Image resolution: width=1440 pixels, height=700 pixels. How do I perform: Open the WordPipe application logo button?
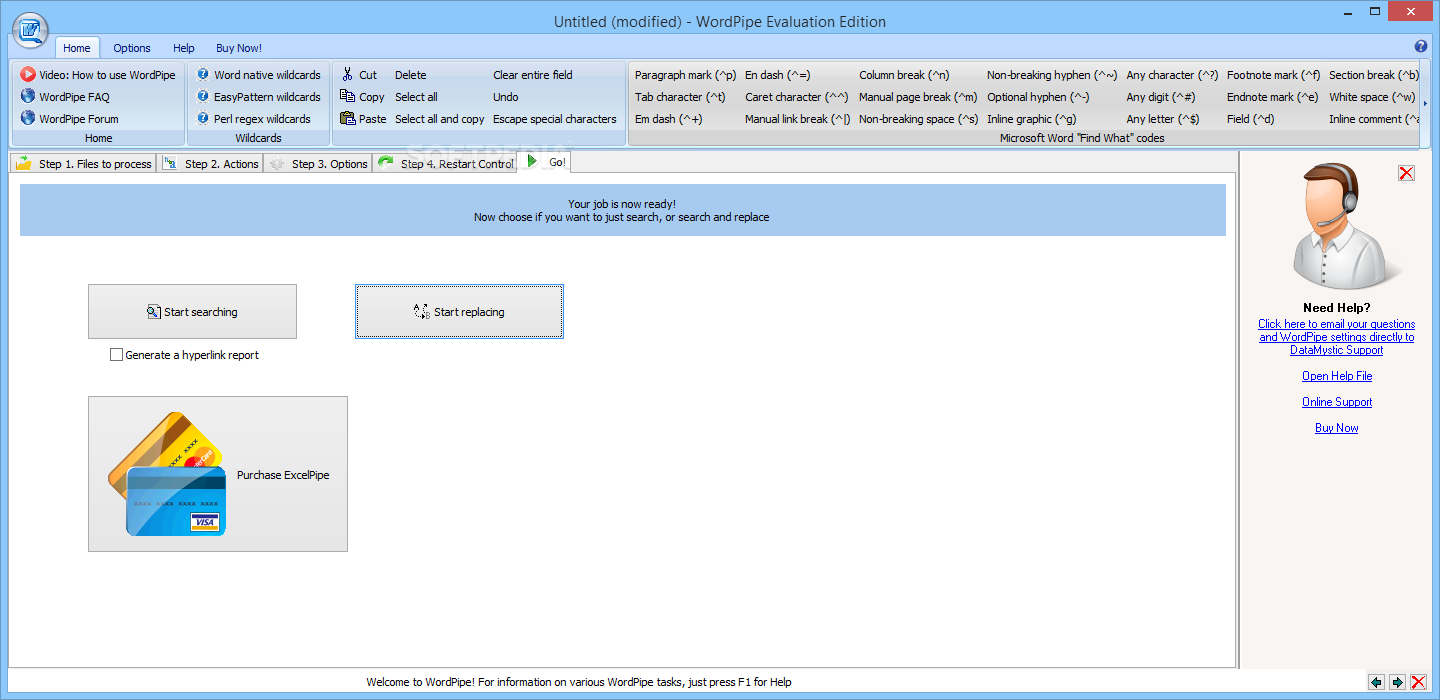[x=30, y=30]
